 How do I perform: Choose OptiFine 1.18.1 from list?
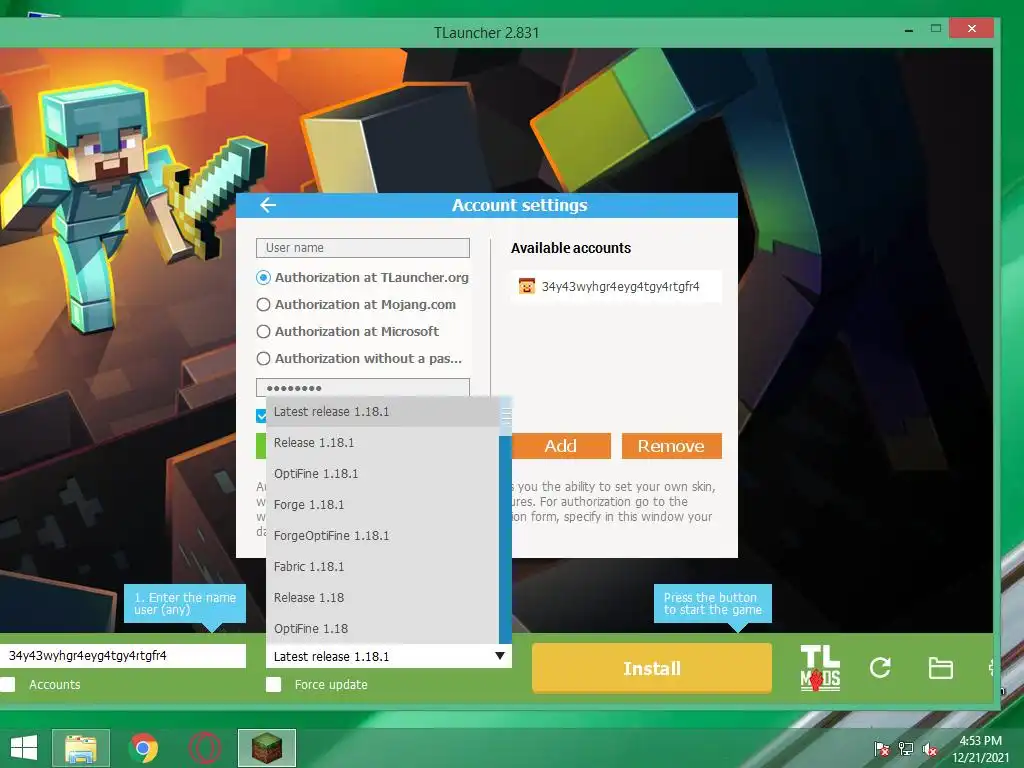[383, 473]
